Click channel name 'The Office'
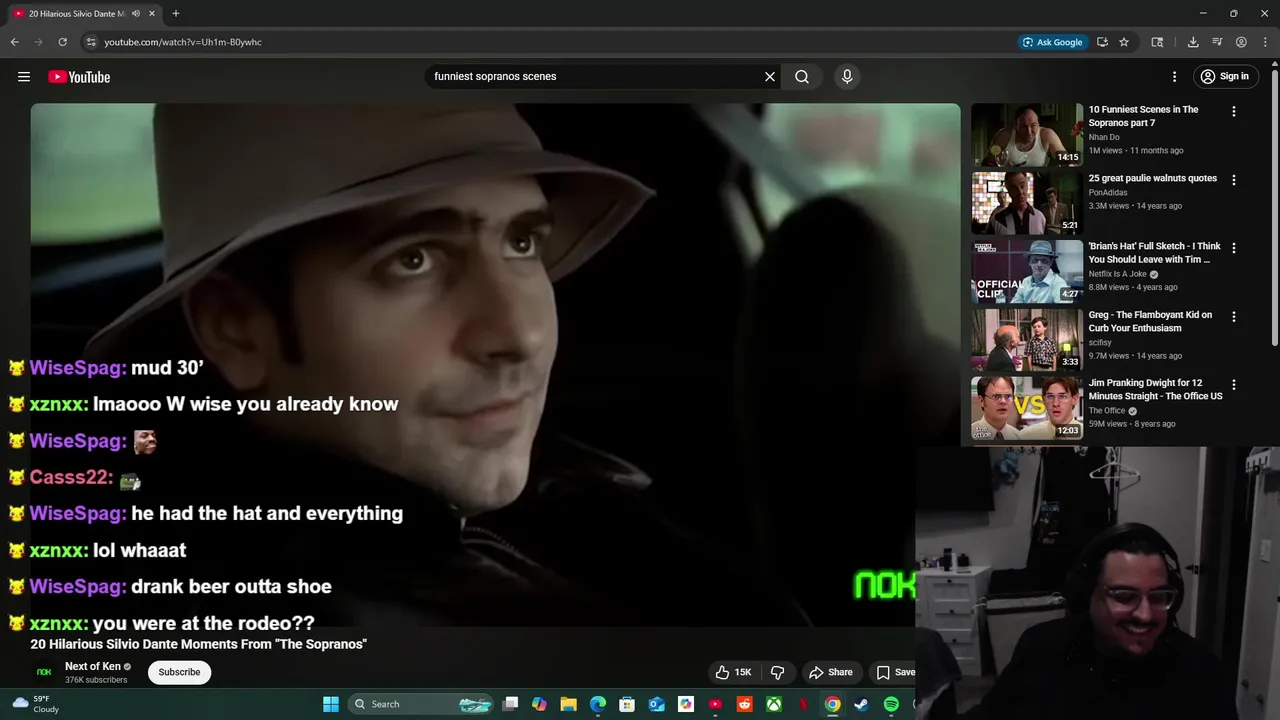The image size is (1280, 720). (1107, 411)
